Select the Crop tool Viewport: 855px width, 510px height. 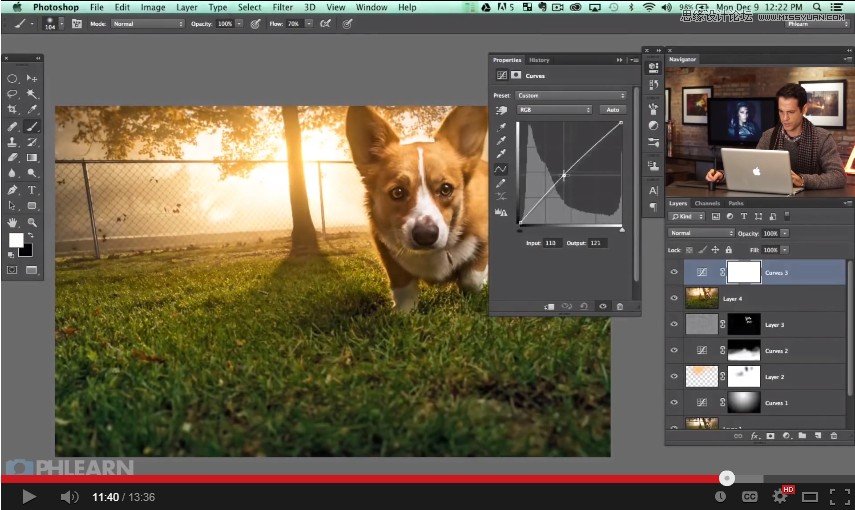pyautogui.click(x=13, y=110)
